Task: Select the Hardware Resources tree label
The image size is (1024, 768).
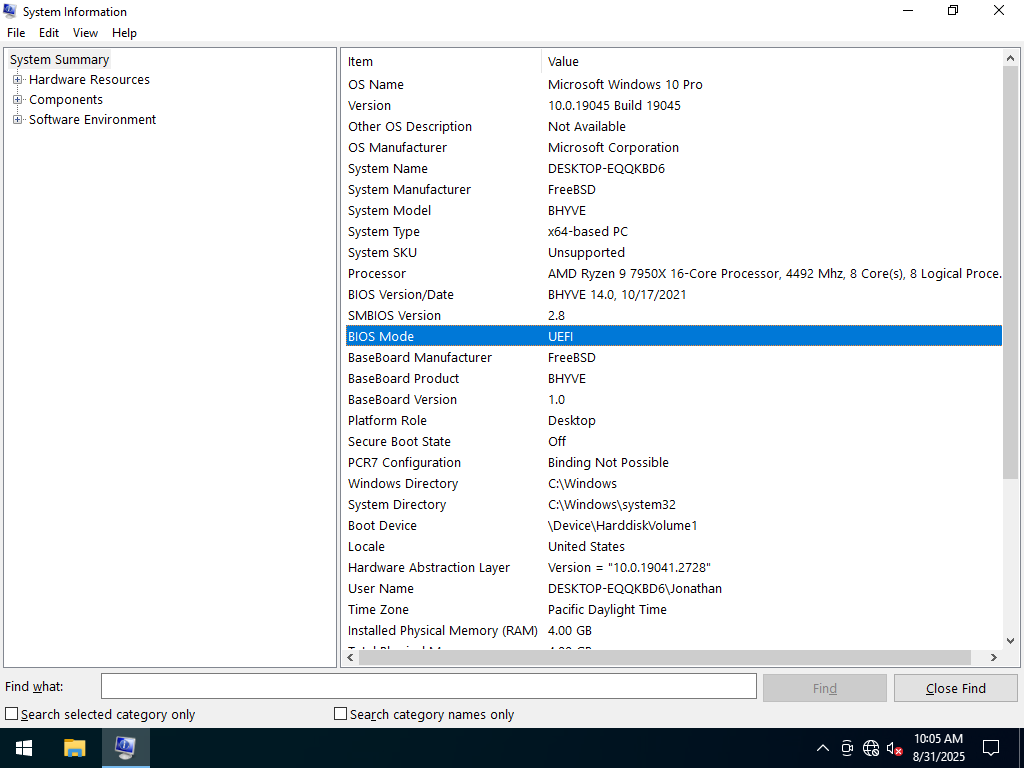Action: click(89, 80)
